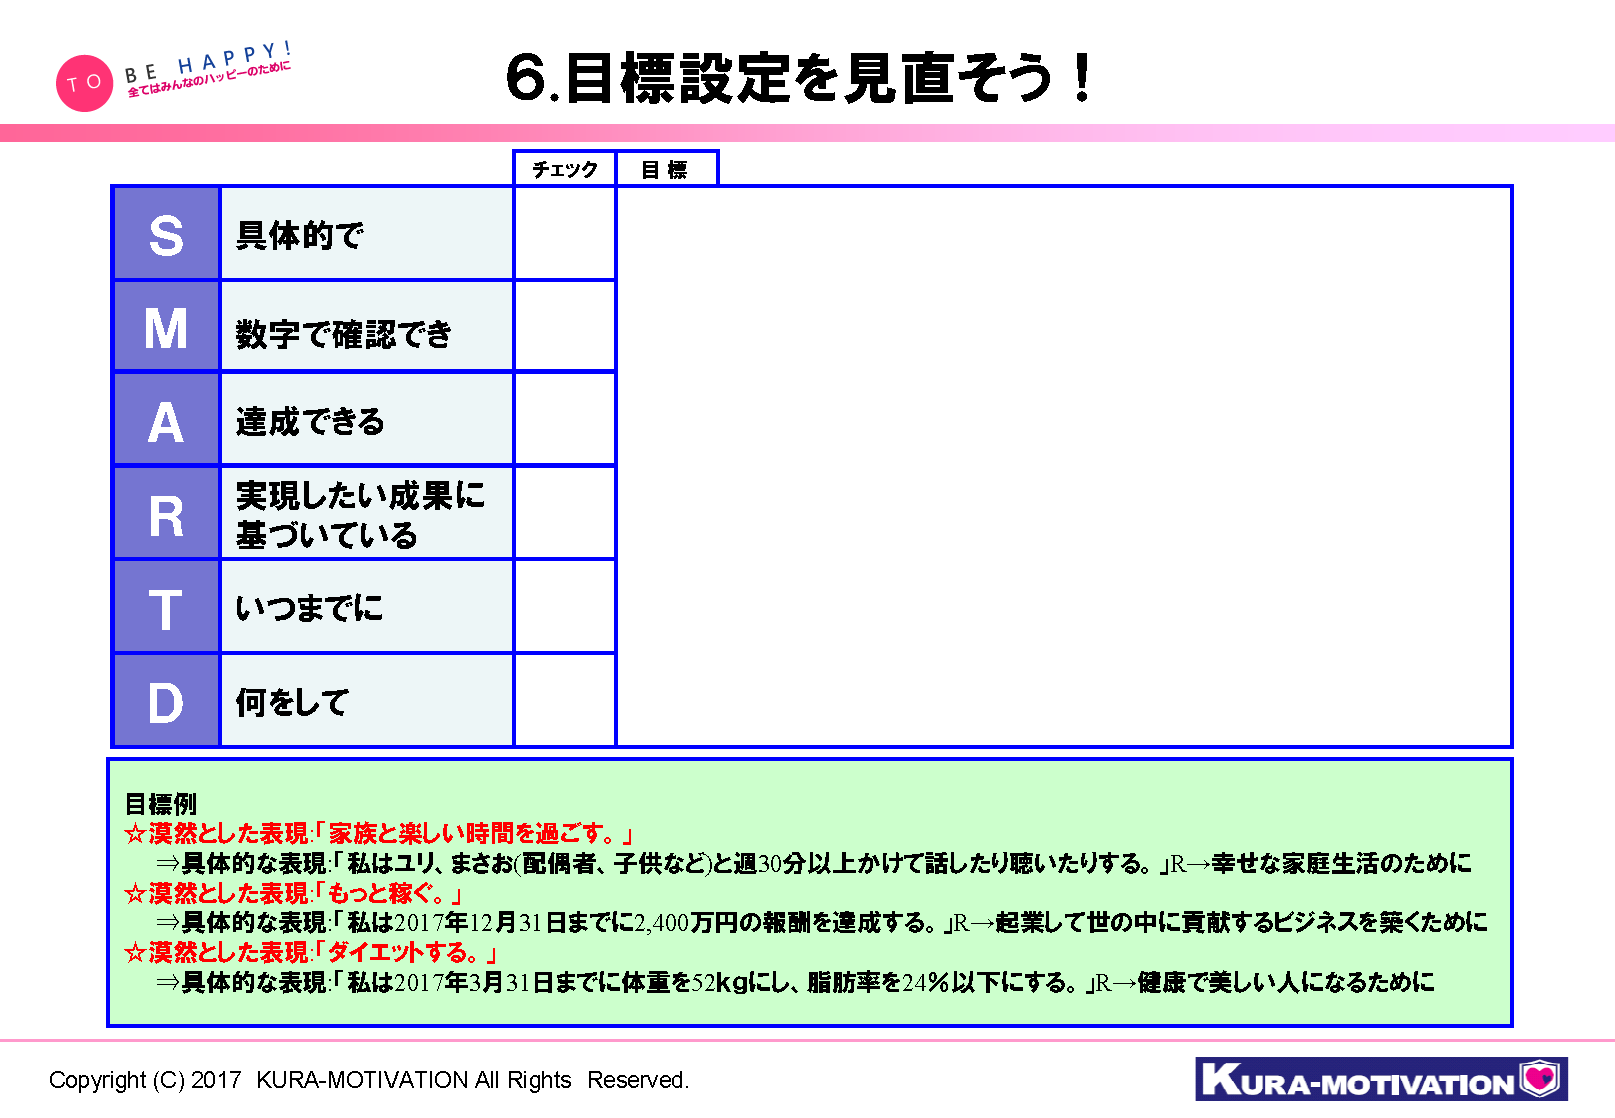Viewport: 1615px width, 1118px height.
Task: Click the red line ダイエットする。
Action: pos(311,952)
